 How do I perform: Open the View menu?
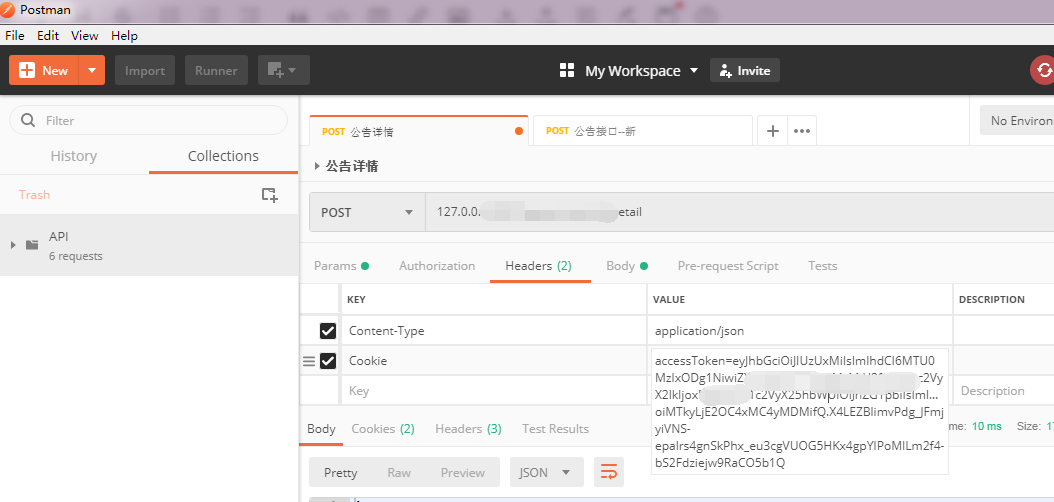pos(85,36)
